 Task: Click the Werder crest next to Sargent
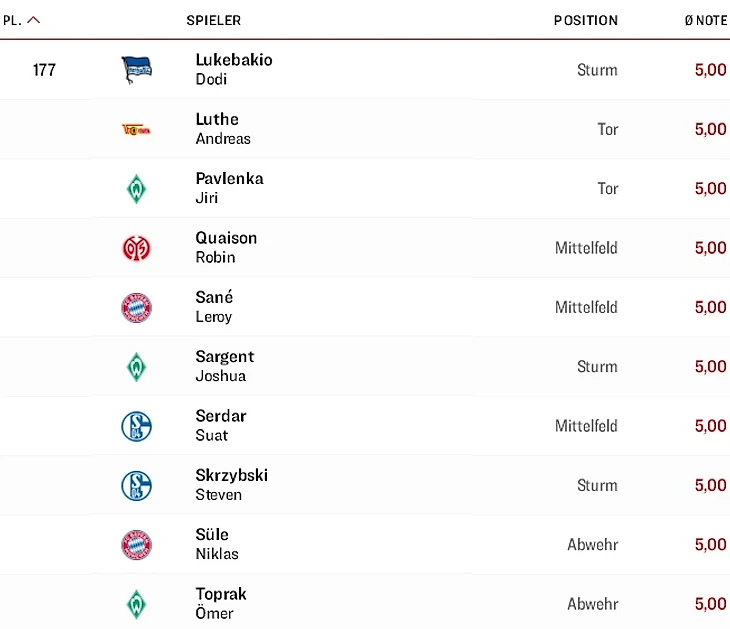pyautogui.click(x=136, y=367)
